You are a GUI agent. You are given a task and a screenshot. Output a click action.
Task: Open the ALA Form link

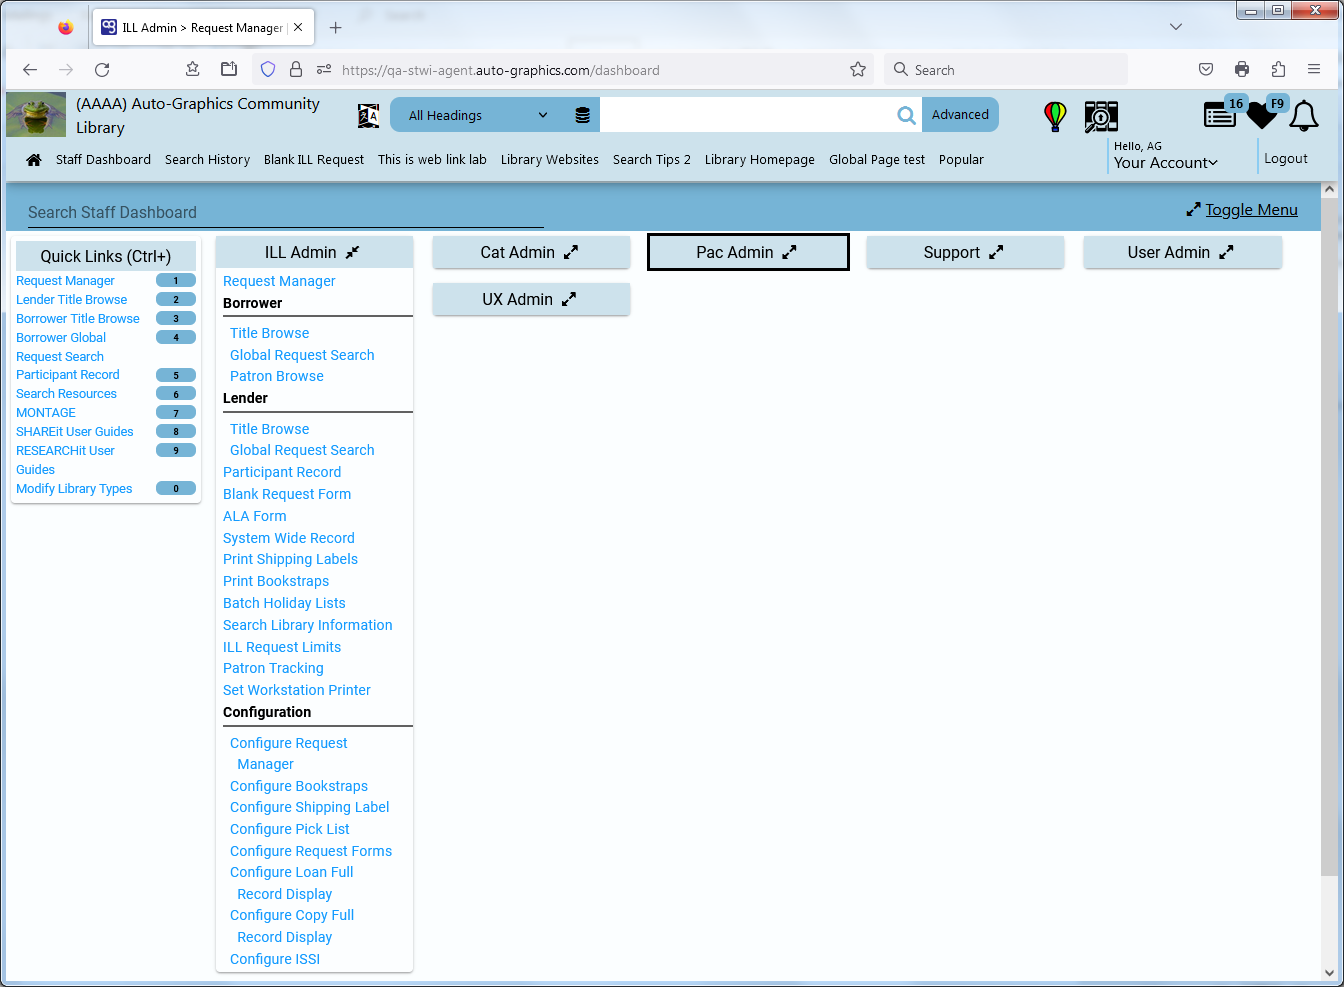coord(255,516)
